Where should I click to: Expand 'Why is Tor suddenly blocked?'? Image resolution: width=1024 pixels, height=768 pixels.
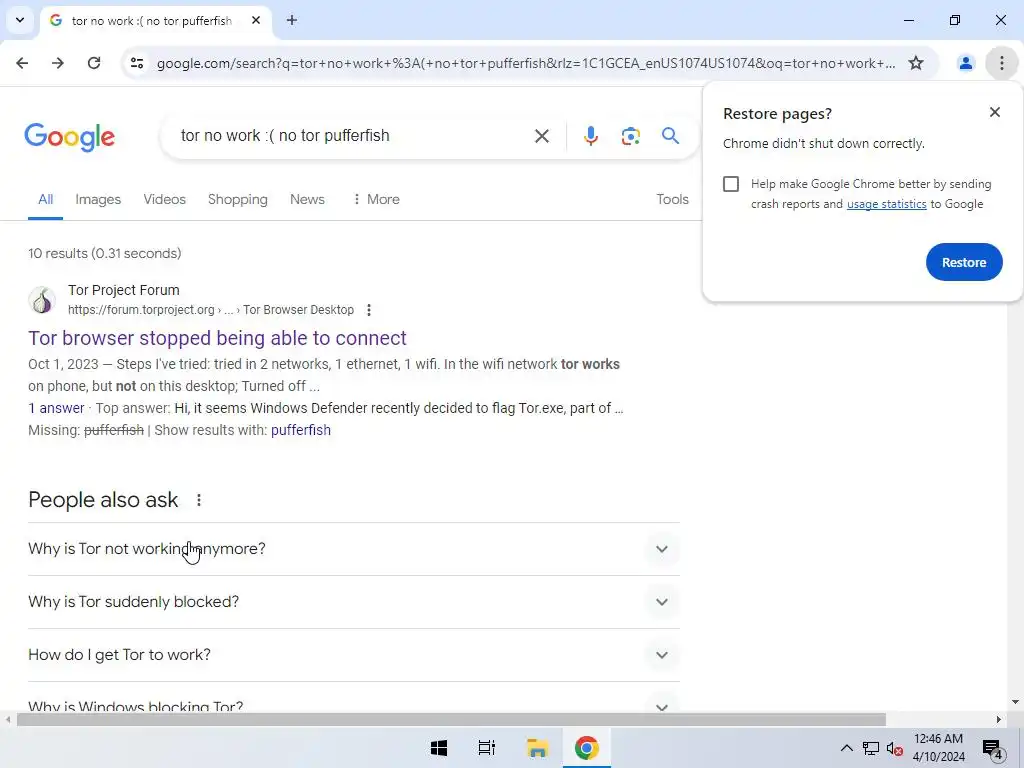pyautogui.click(x=354, y=602)
